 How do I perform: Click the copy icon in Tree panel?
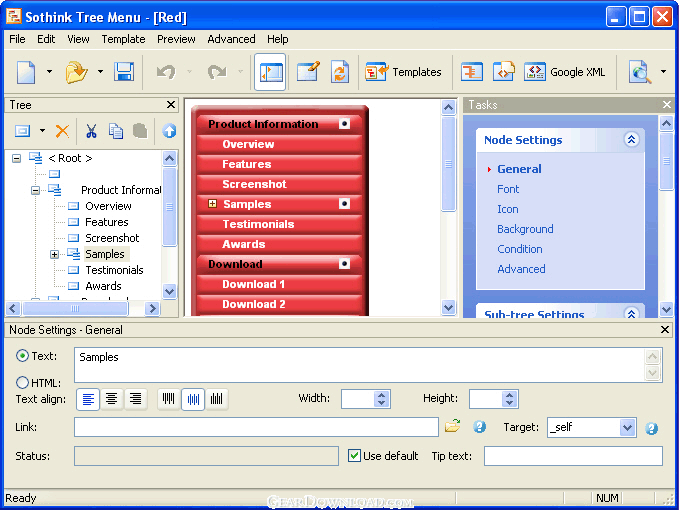click(x=116, y=131)
